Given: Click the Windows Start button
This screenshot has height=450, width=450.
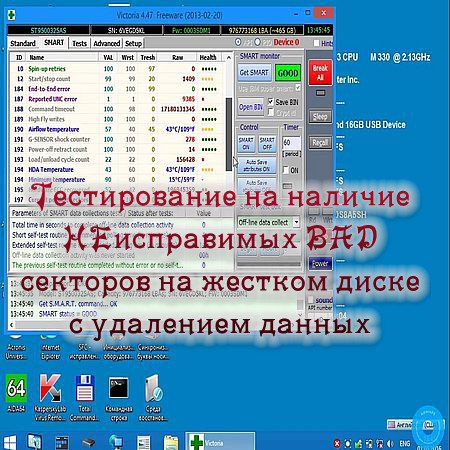Looking at the screenshot, I should tap(9, 443).
